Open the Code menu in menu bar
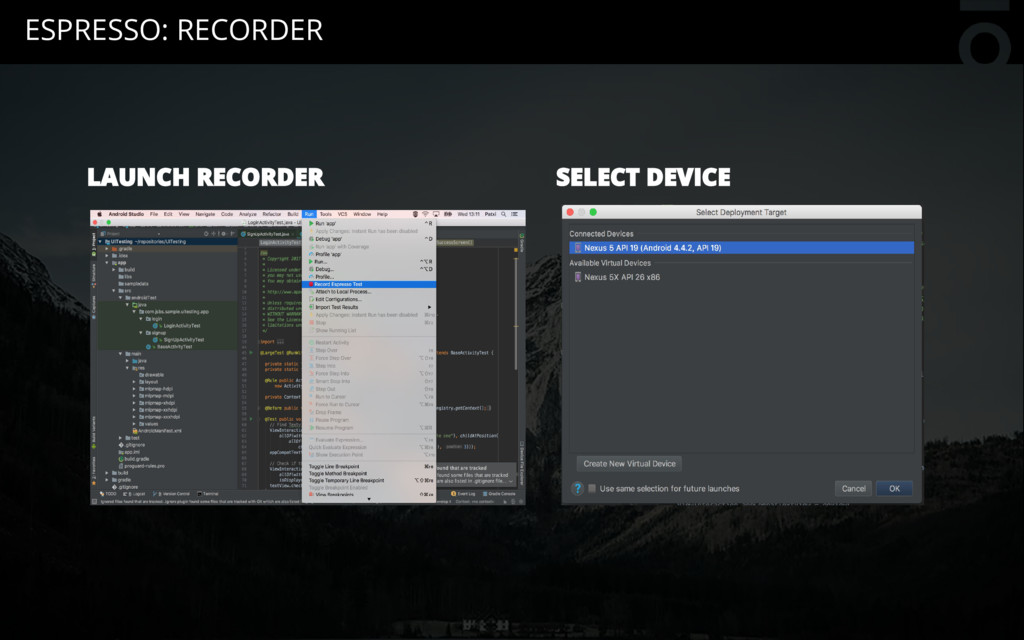1024x640 pixels. click(x=227, y=214)
